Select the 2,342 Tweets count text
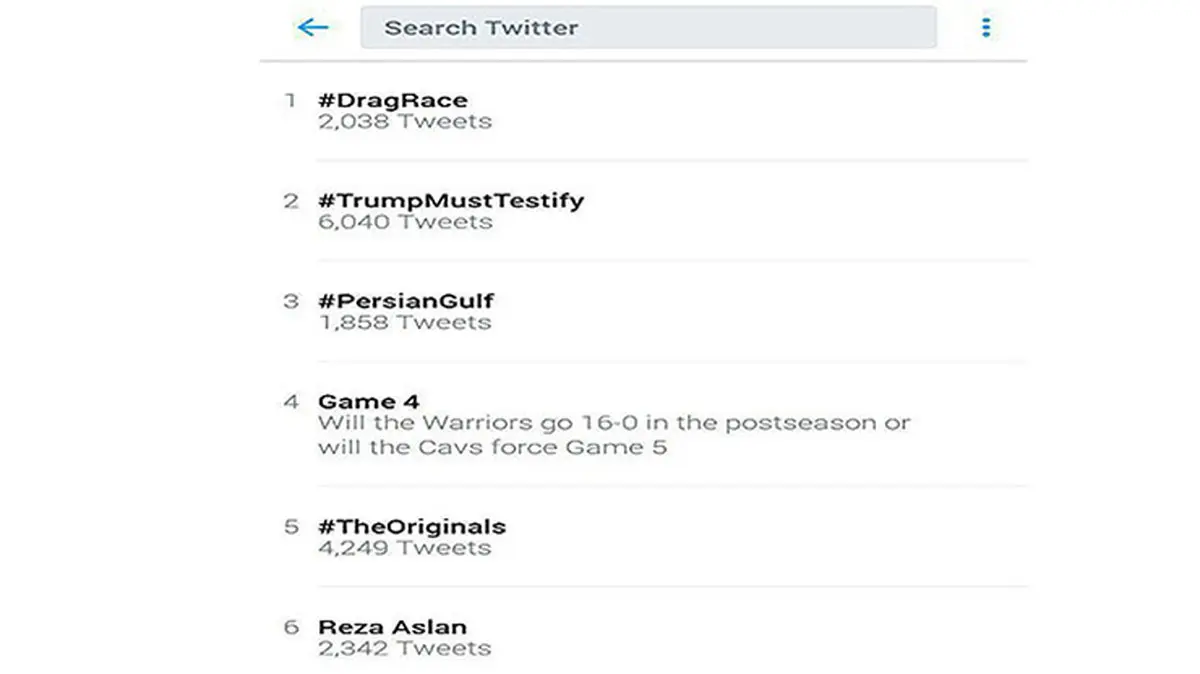 [404, 648]
